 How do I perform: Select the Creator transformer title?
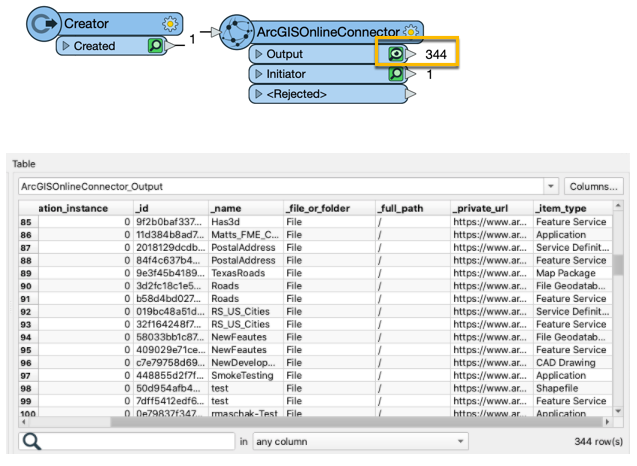[x=86, y=24]
